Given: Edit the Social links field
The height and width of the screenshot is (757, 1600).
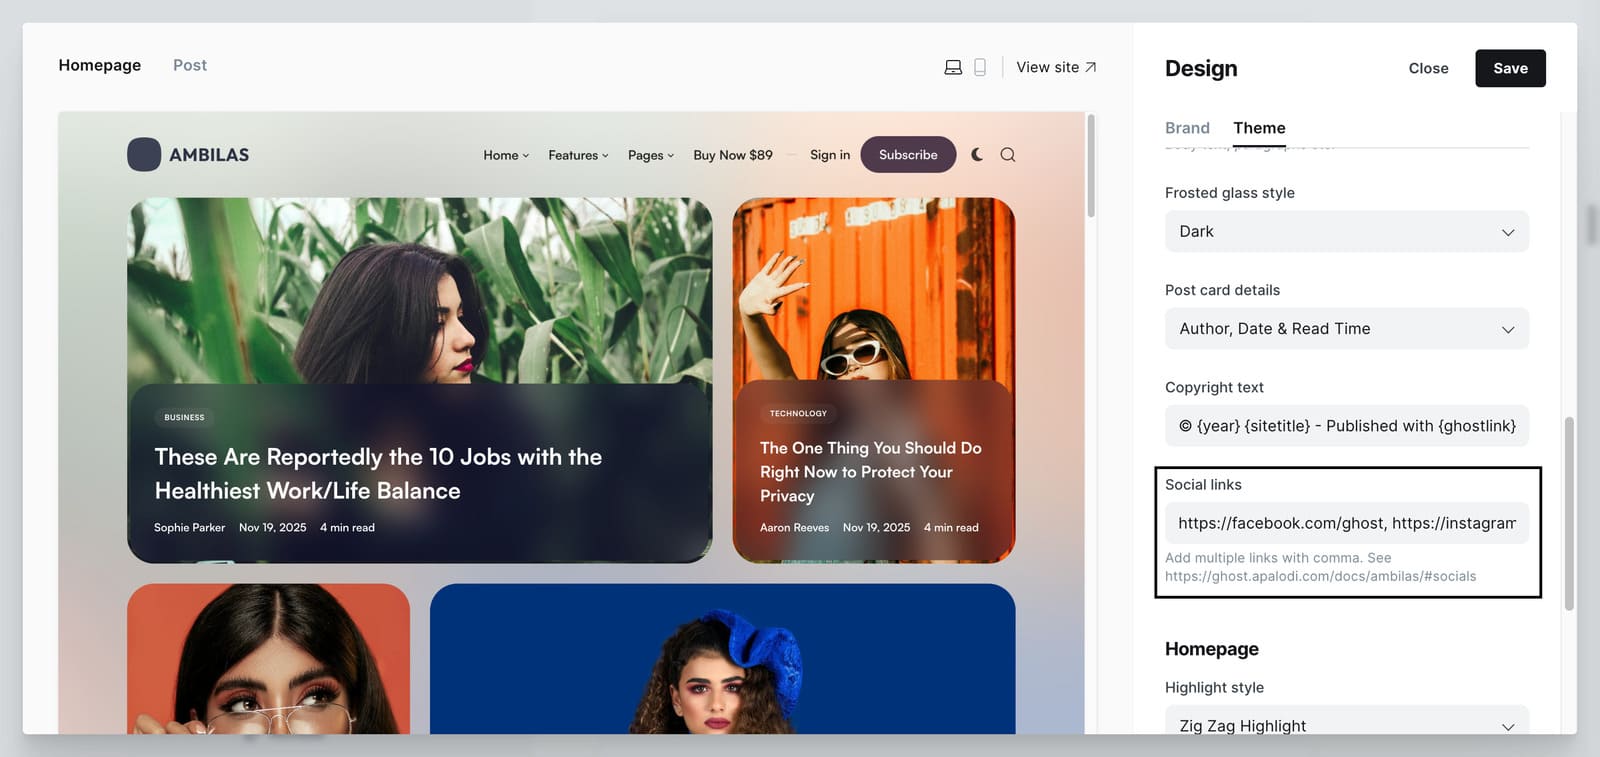Looking at the screenshot, I should pos(1346,523).
